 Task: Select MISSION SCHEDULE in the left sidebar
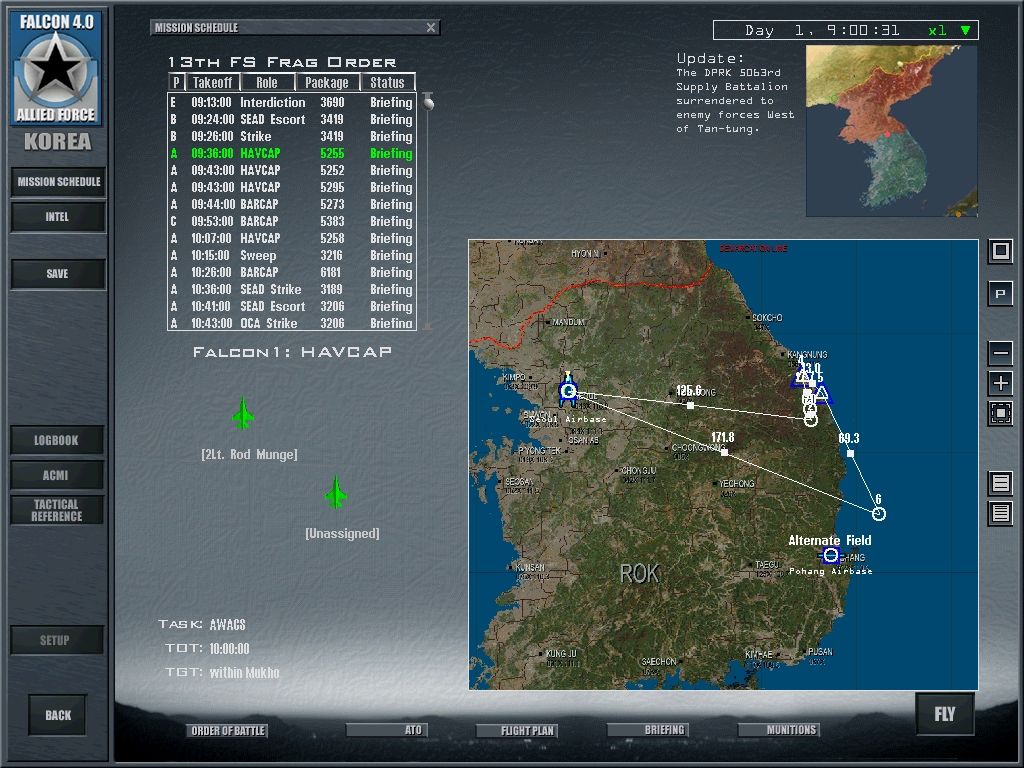[57, 182]
